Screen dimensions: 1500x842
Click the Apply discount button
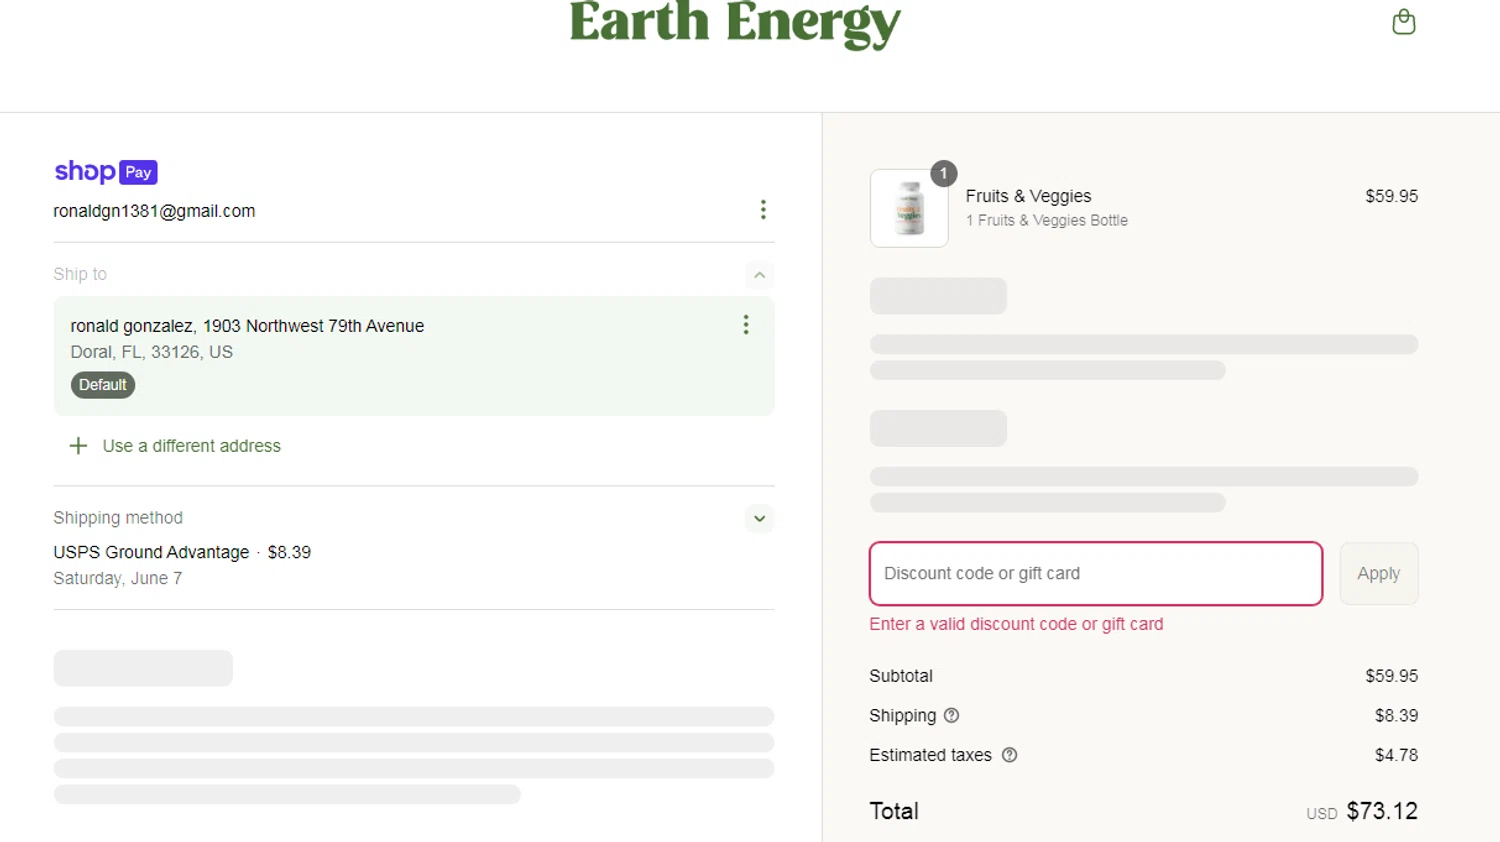click(1379, 574)
